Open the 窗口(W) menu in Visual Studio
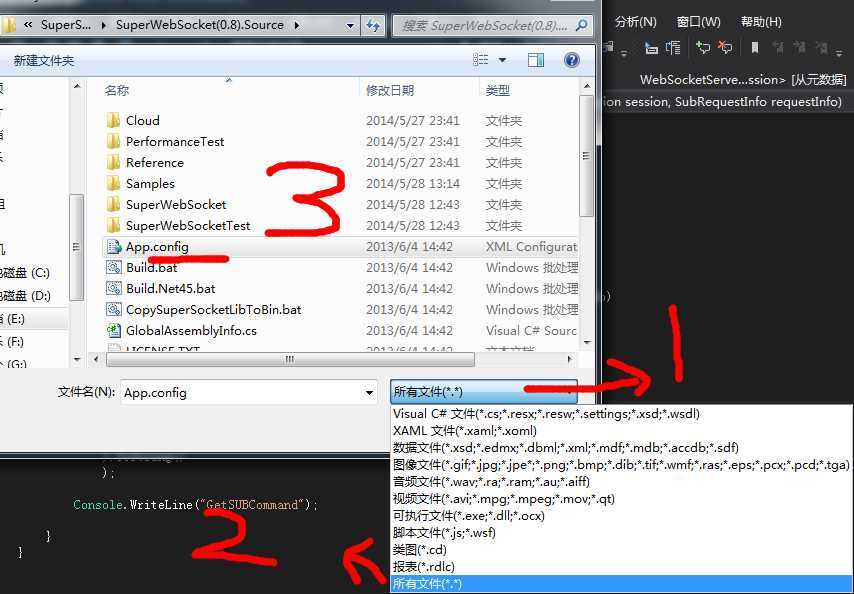 [698, 22]
